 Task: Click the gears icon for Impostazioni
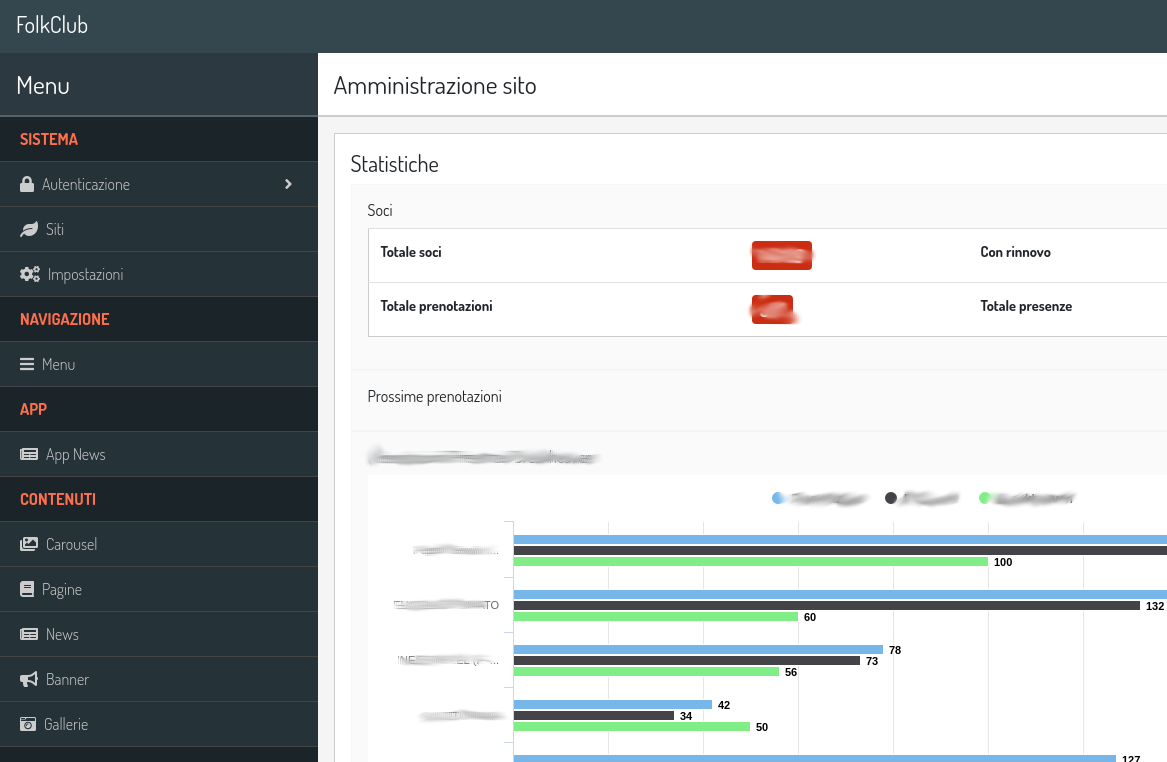[x=30, y=275]
